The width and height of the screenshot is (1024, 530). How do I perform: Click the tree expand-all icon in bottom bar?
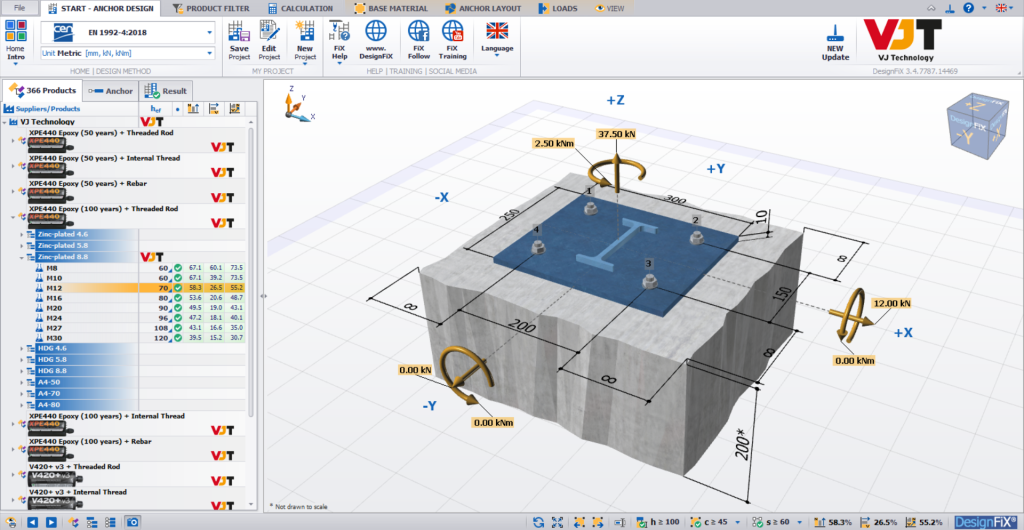[x=92, y=522]
